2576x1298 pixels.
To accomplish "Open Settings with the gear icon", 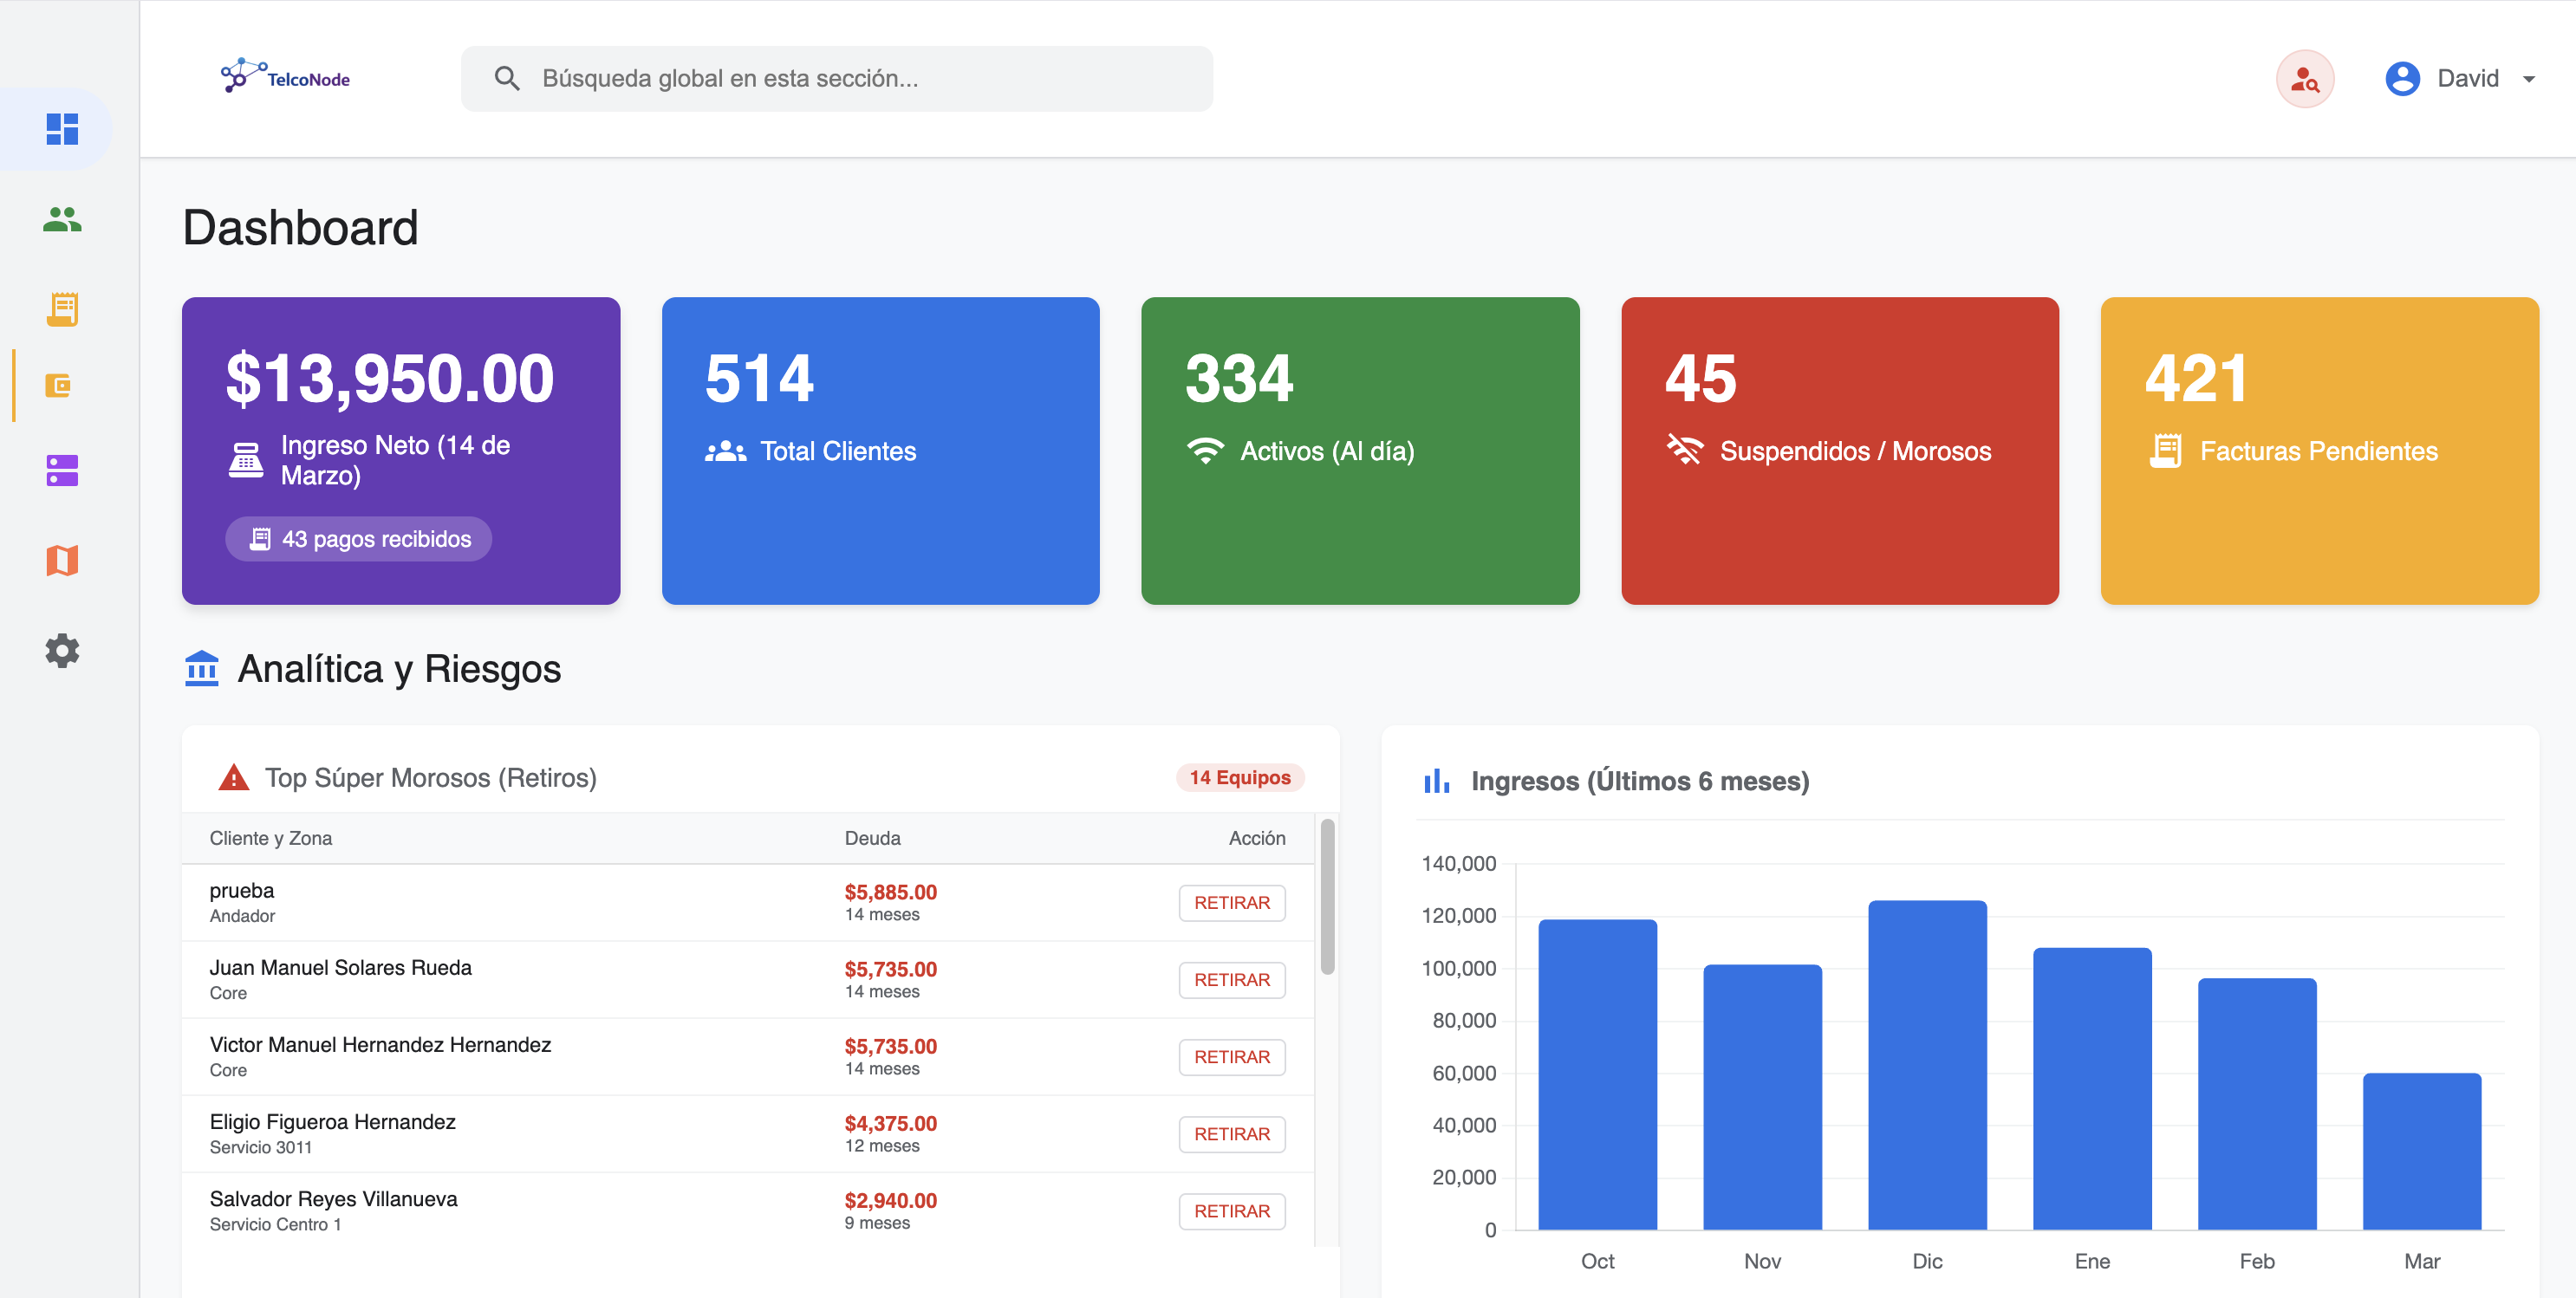I will pos(62,651).
